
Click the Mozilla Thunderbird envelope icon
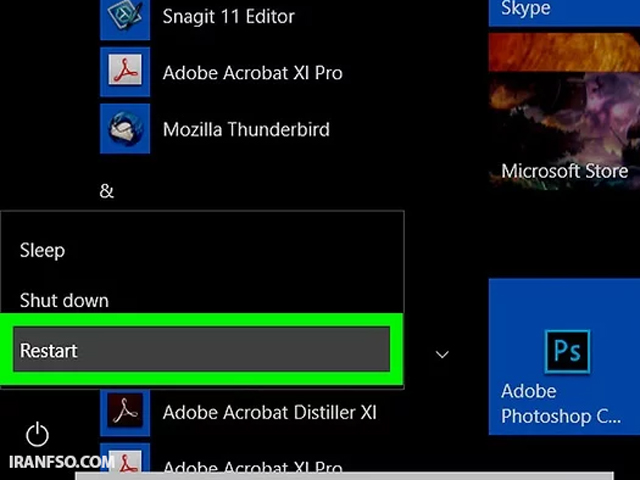click(x=125, y=129)
